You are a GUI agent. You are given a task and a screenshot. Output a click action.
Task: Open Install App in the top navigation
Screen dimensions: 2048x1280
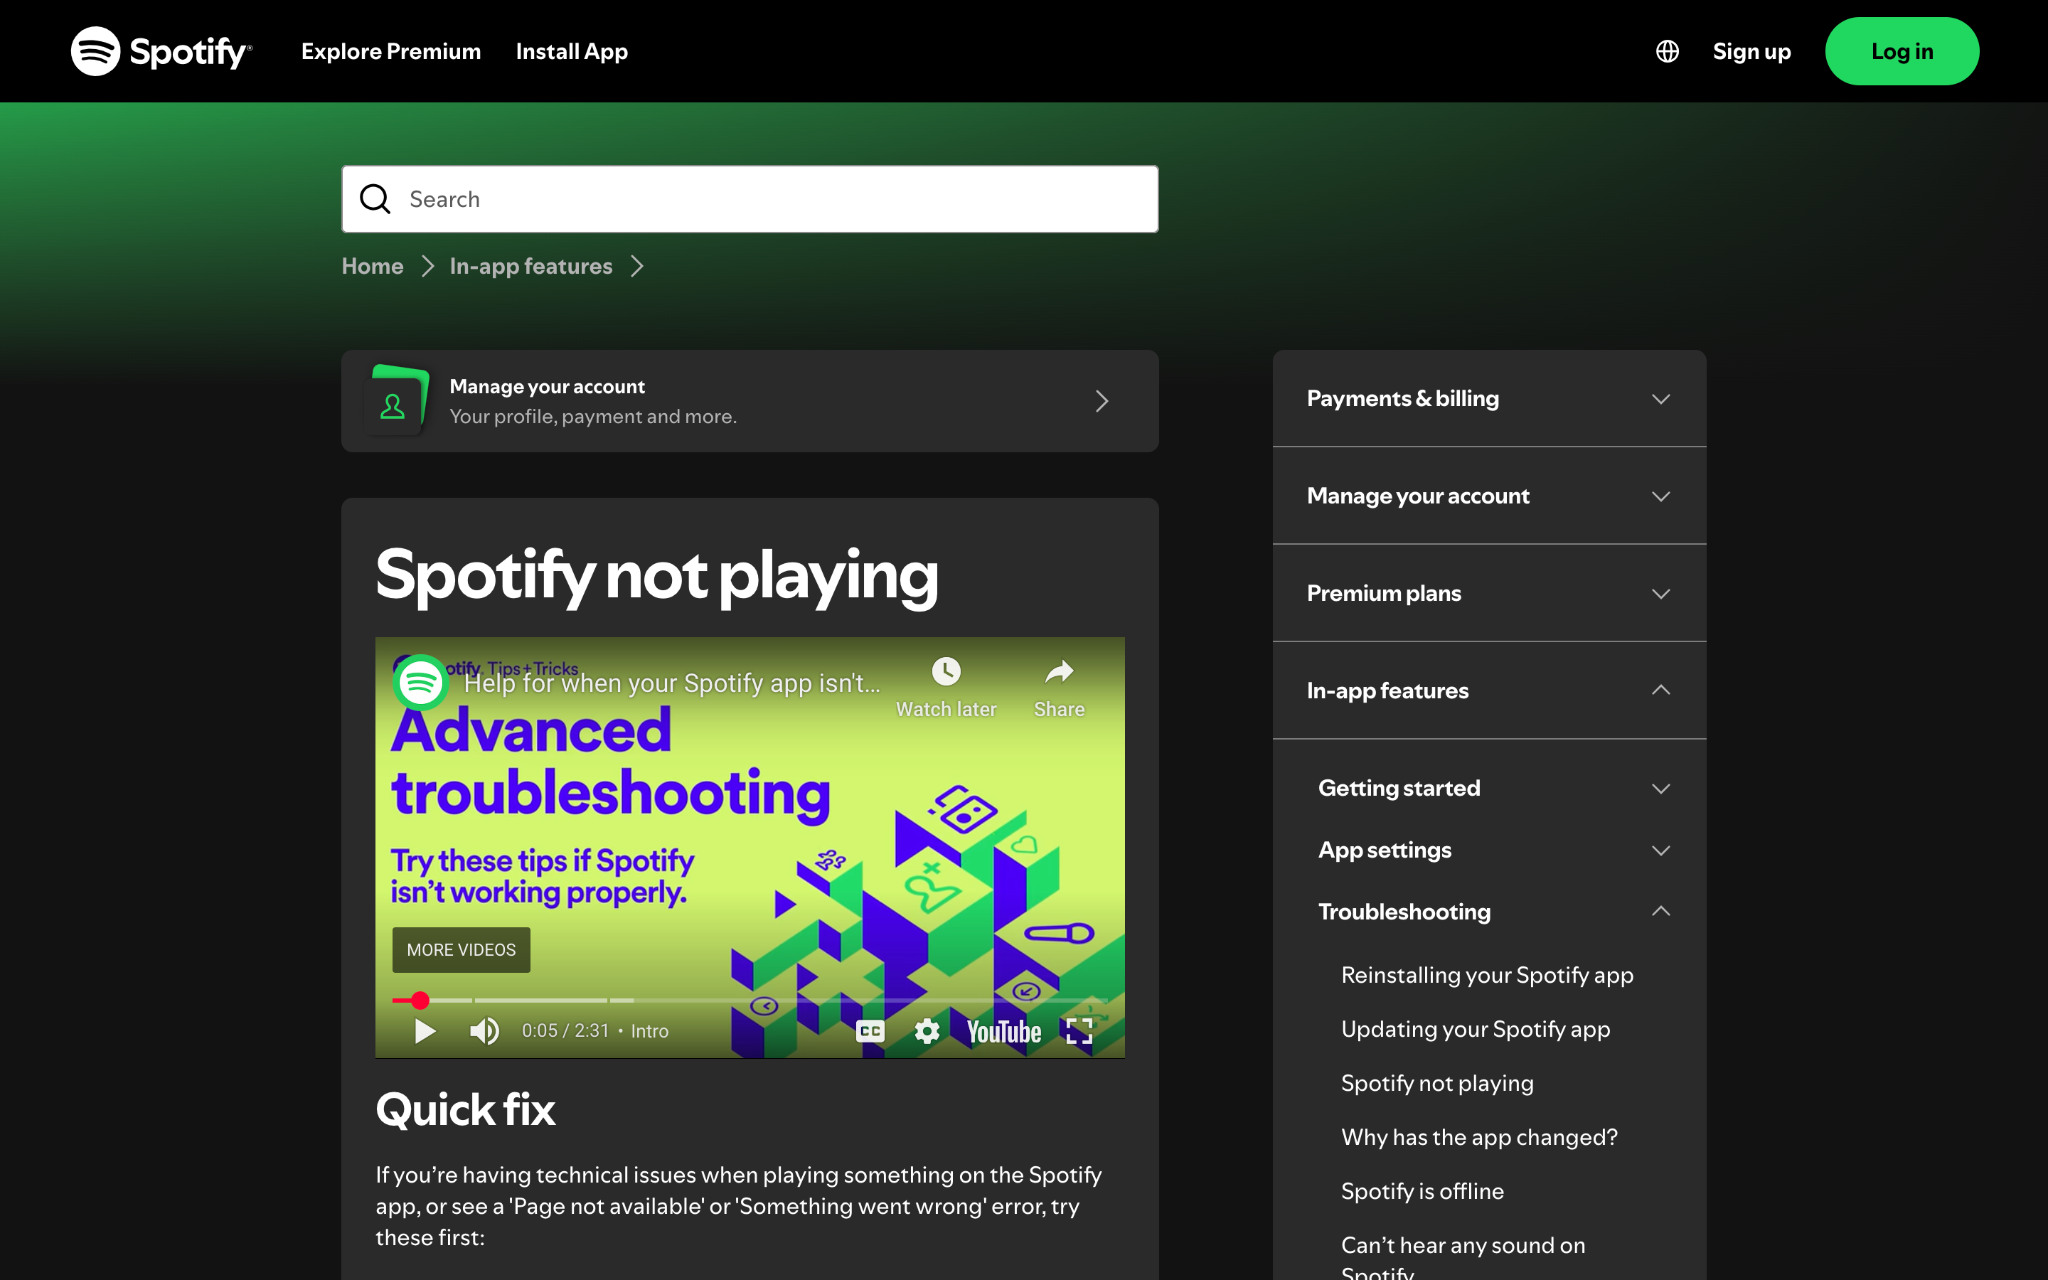pos(572,51)
